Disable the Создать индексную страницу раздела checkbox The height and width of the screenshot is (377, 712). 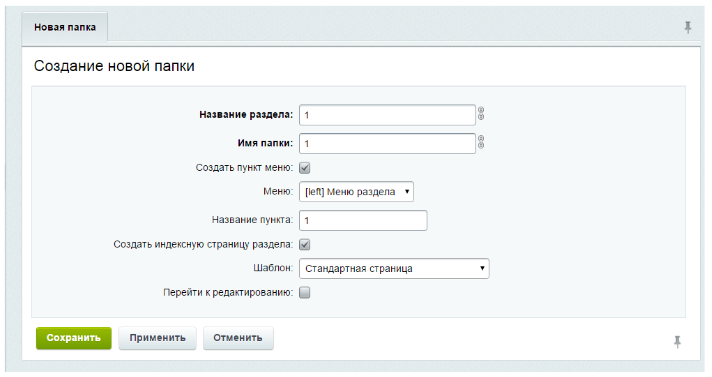click(x=305, y=245)
